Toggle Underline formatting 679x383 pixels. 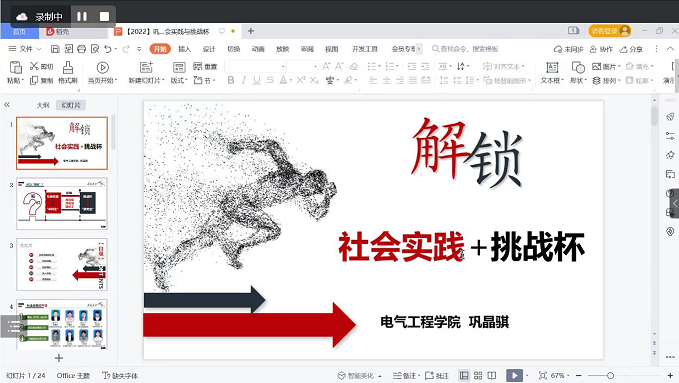pyautogui.click(x=257, y=80)
